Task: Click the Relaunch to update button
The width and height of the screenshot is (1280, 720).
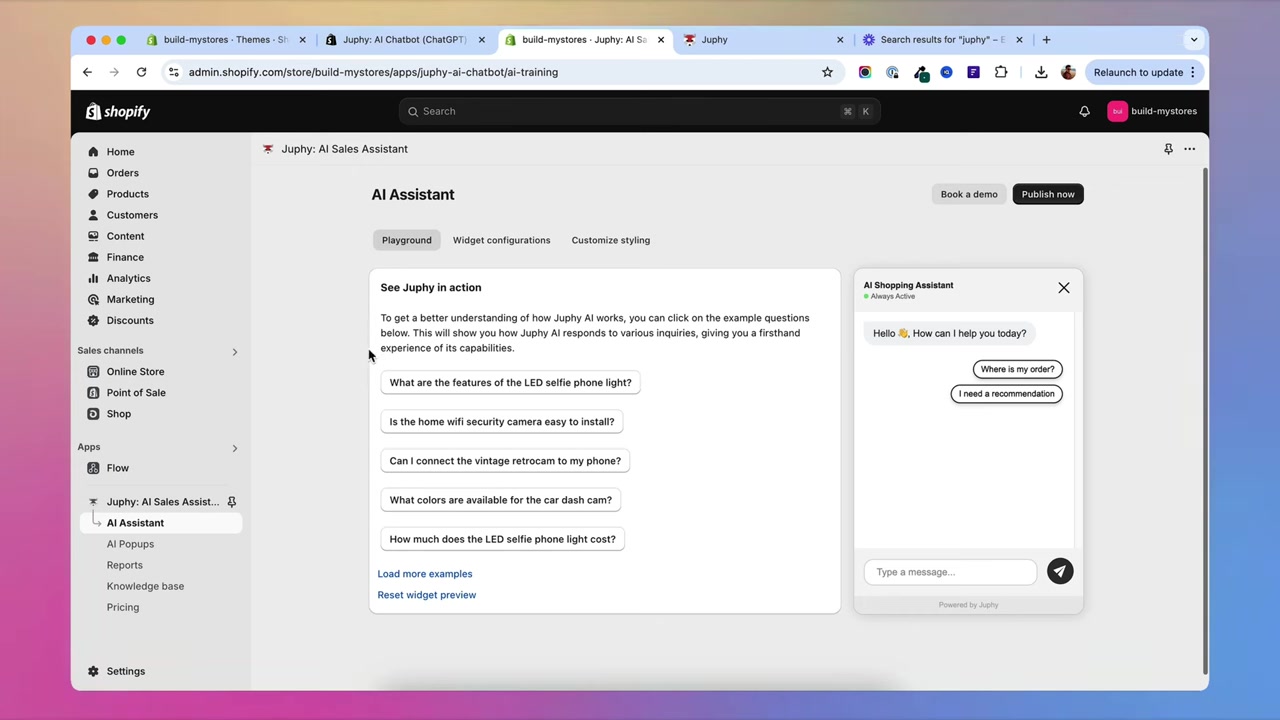Action: pyautogui.click(x=1144, y=72)
